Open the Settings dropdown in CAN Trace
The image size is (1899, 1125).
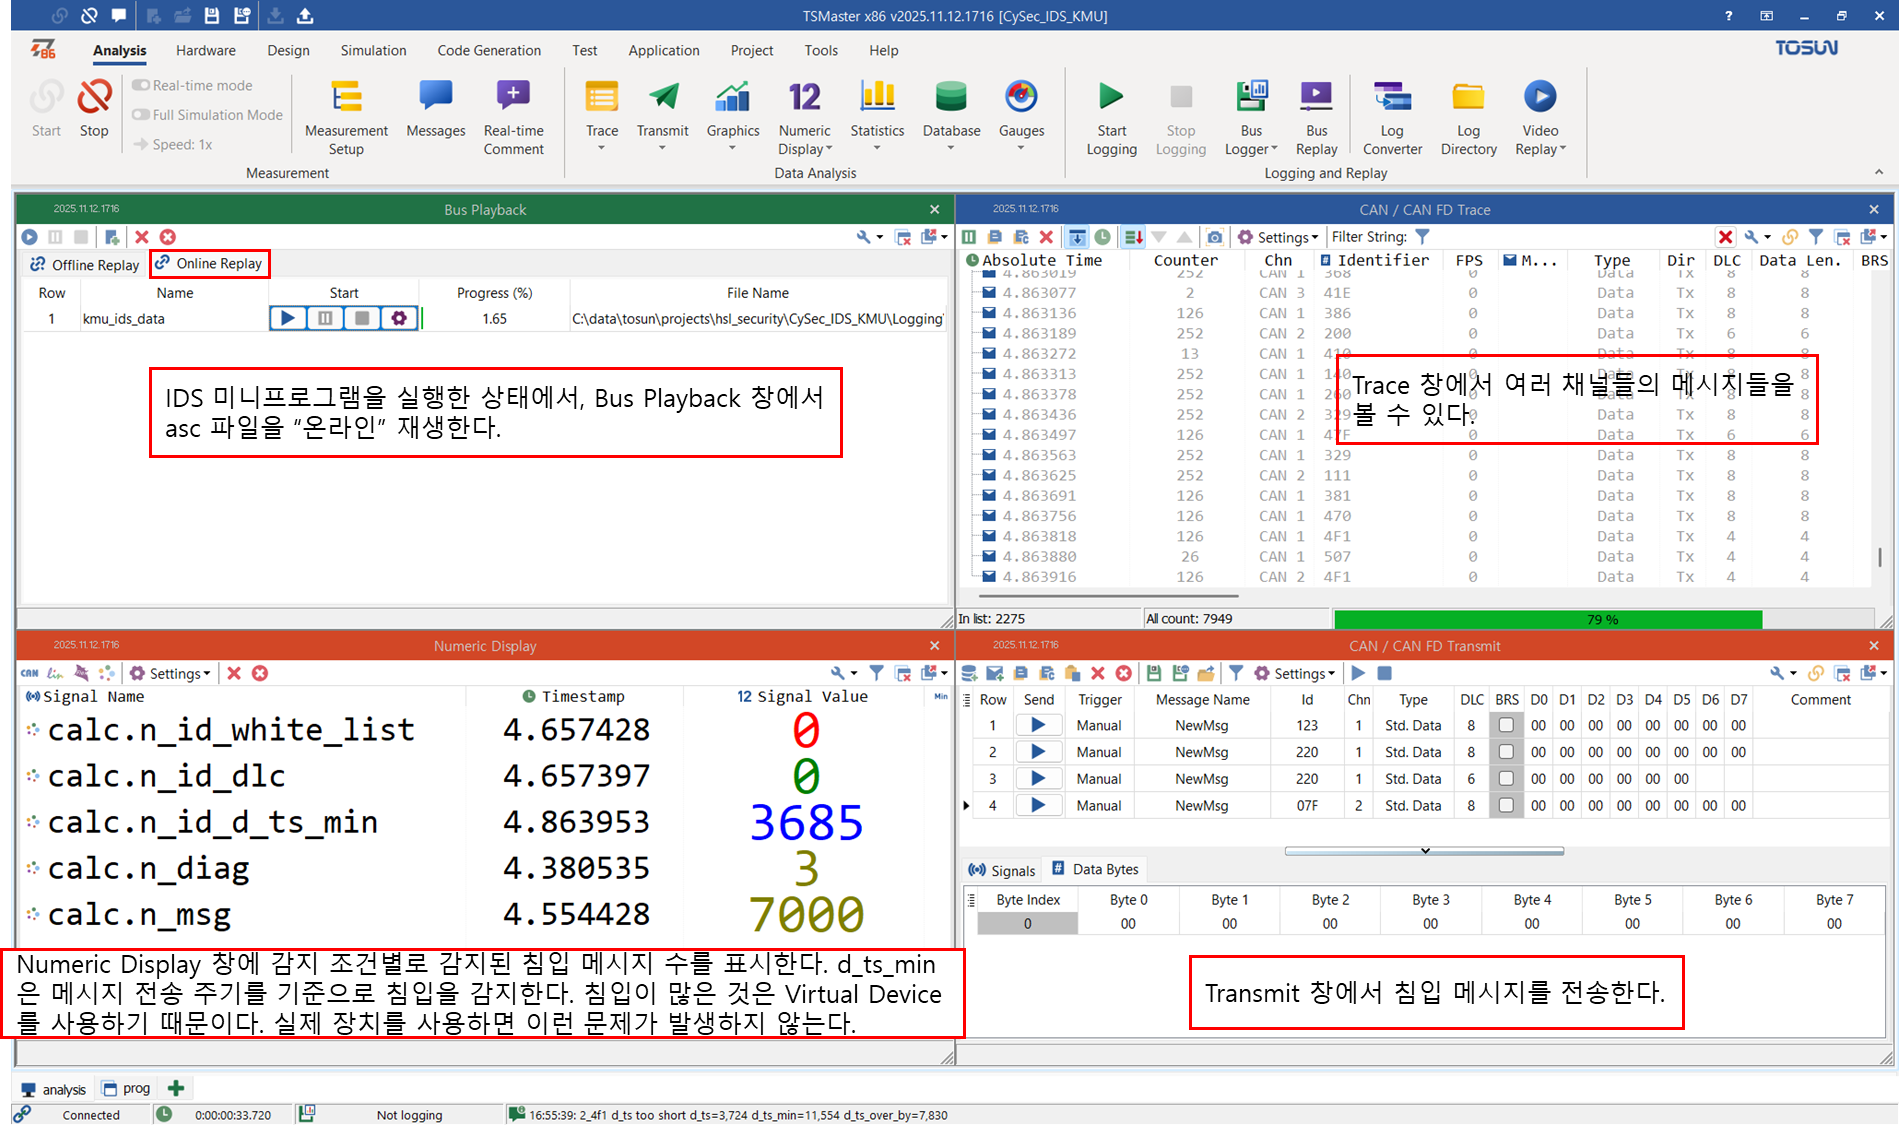click(1278, 237)
